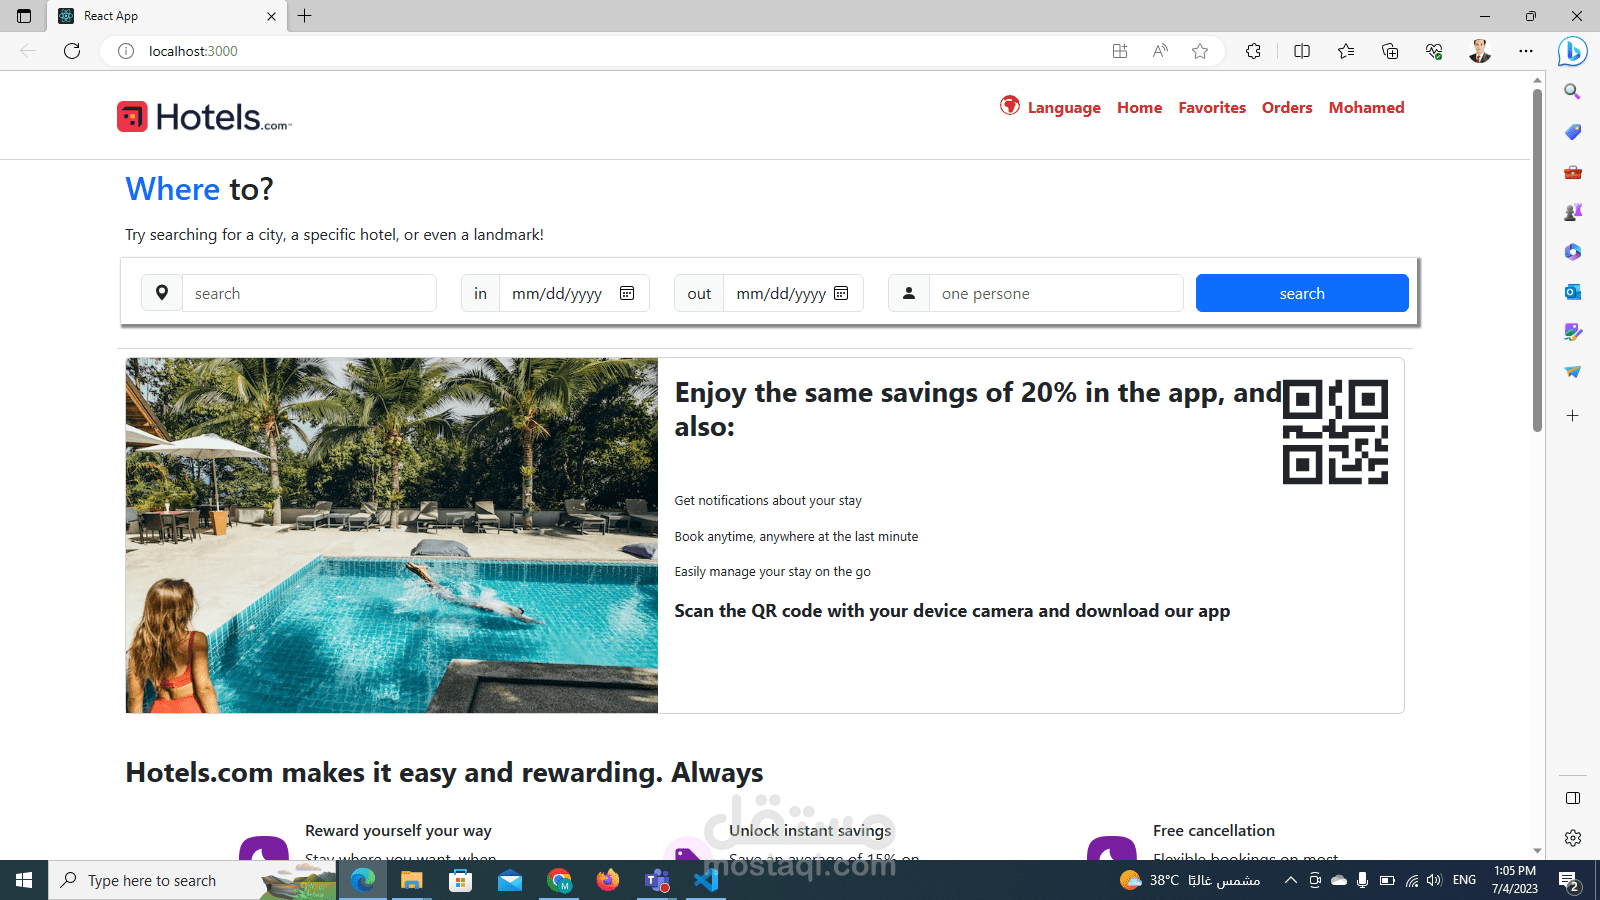This screenshot has width=1600, height=900.
Task: Click the destination search input field
Action: click(x=309, y=293)
